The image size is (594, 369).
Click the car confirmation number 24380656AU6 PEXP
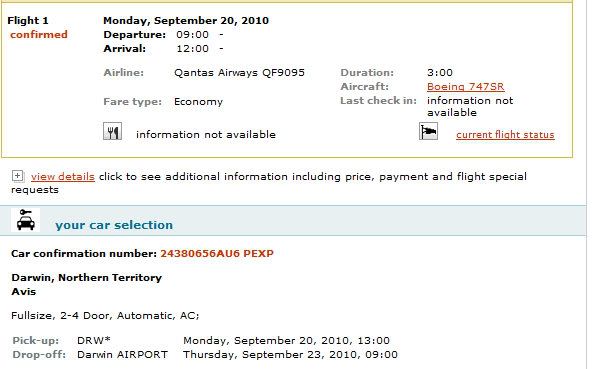[x=217, y=253]
